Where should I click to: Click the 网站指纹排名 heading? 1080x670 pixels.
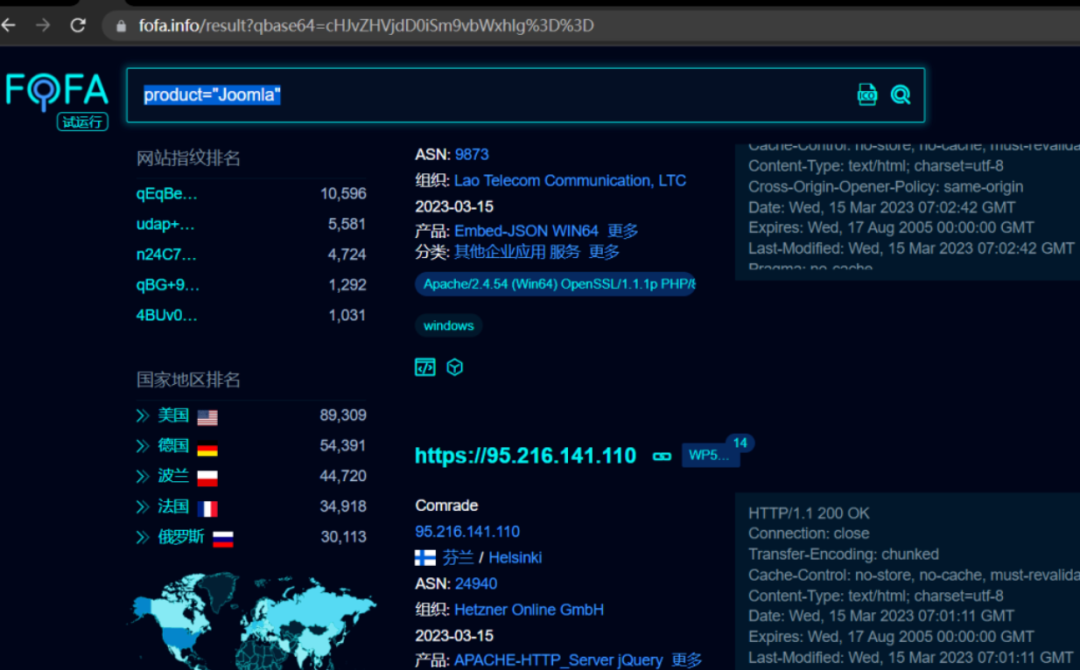point(188,158)
